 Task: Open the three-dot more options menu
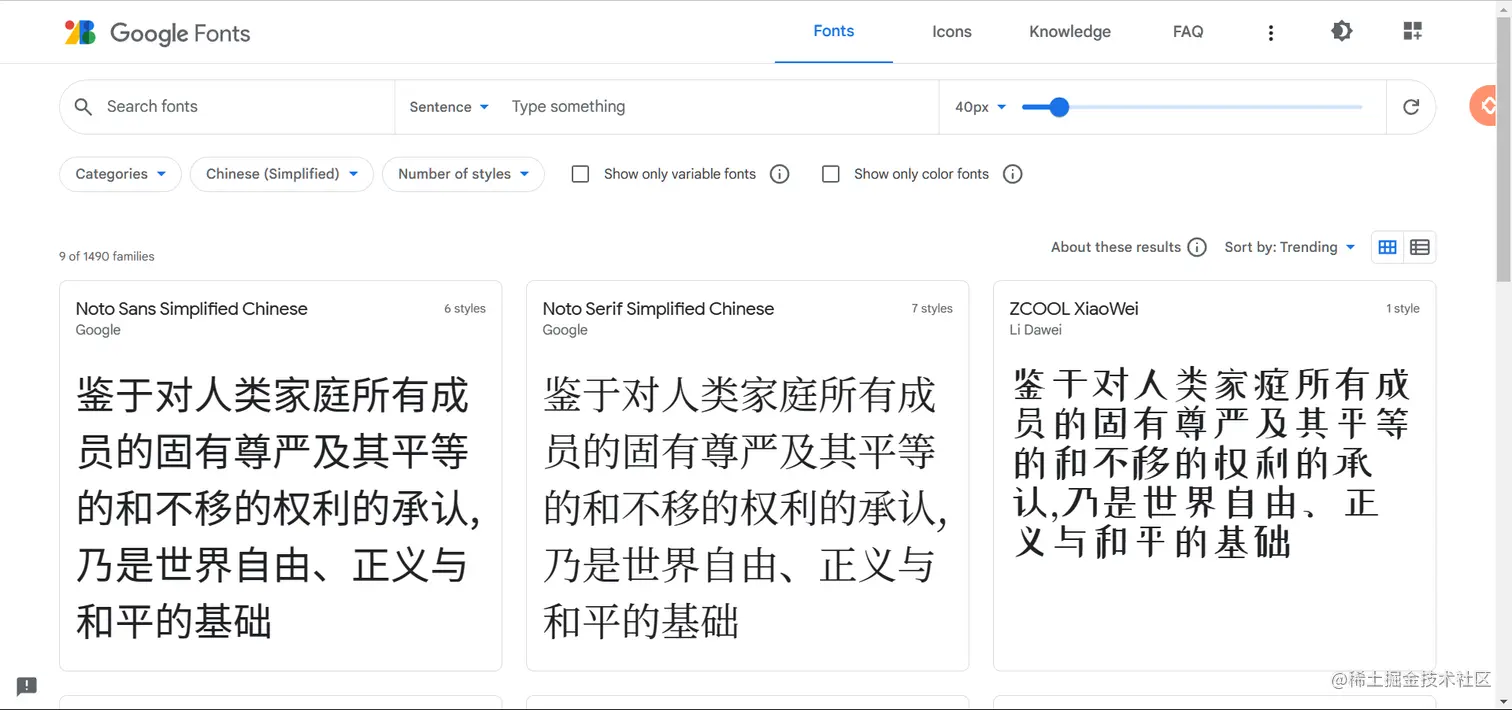[1271, 33]
